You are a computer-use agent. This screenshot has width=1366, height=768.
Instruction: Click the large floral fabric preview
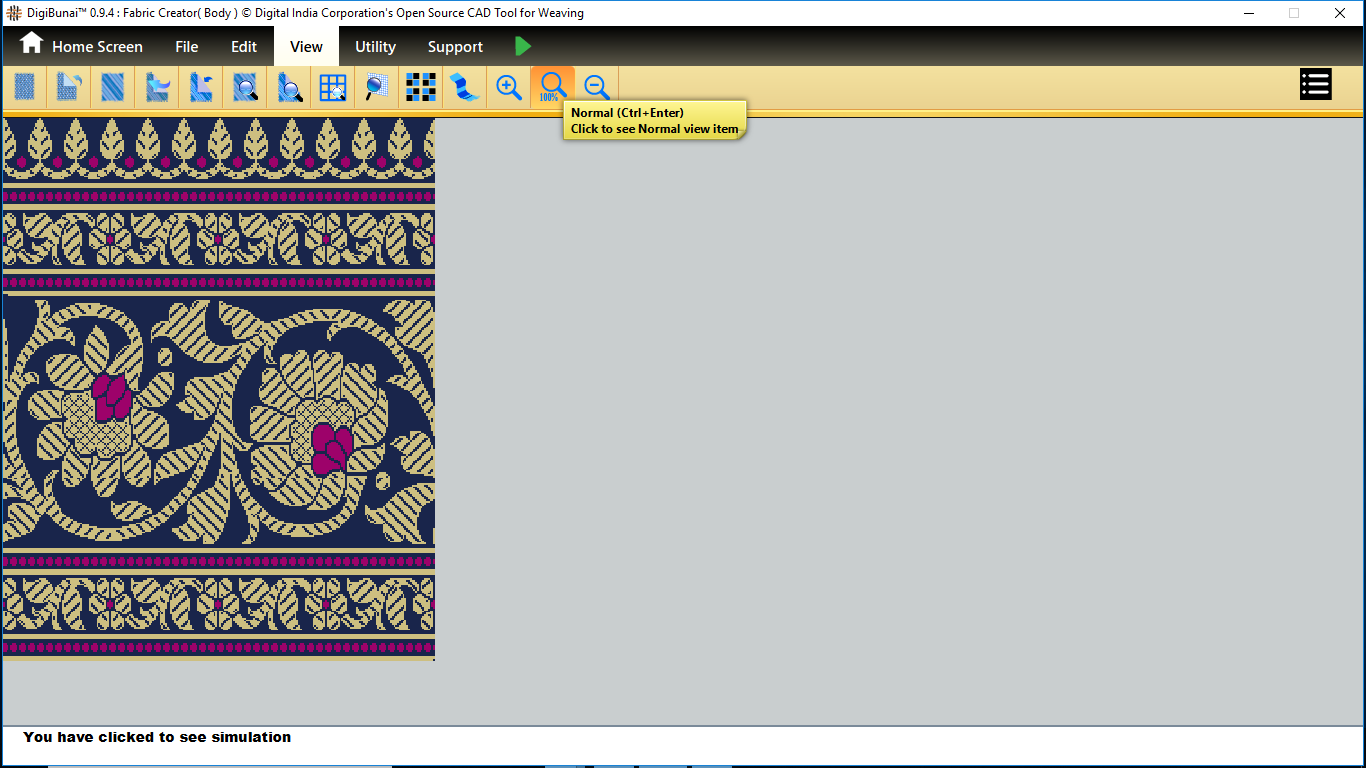point(219,420)
